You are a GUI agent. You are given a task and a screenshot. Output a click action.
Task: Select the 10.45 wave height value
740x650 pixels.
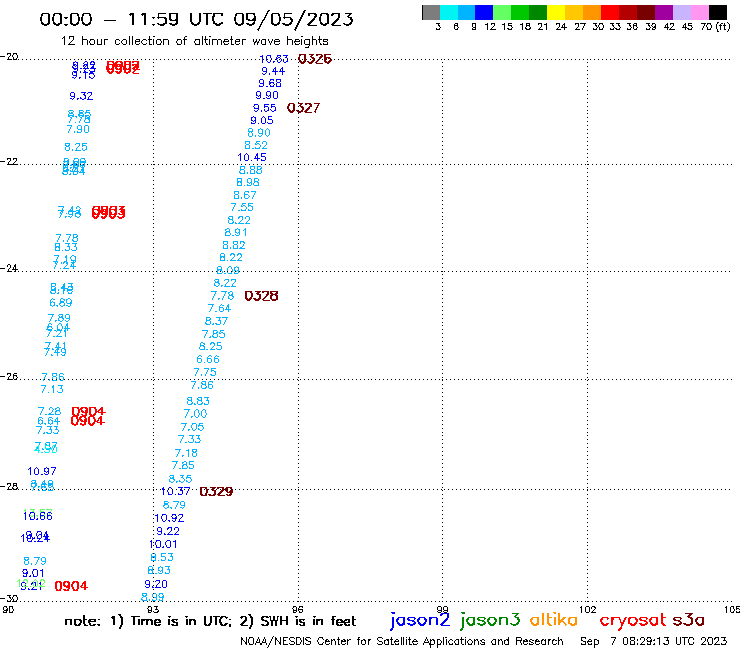(252, 158)
